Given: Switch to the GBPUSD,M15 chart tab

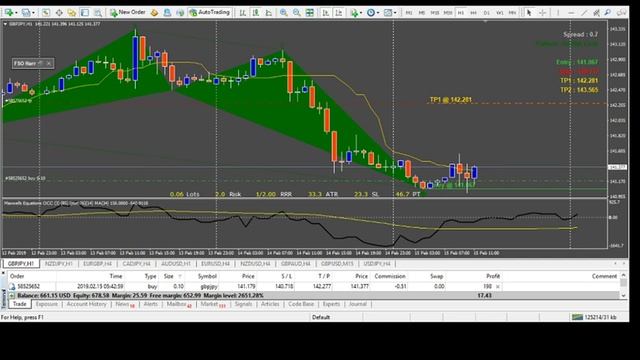Looking at the screenshot, I should tap(337, 264).
